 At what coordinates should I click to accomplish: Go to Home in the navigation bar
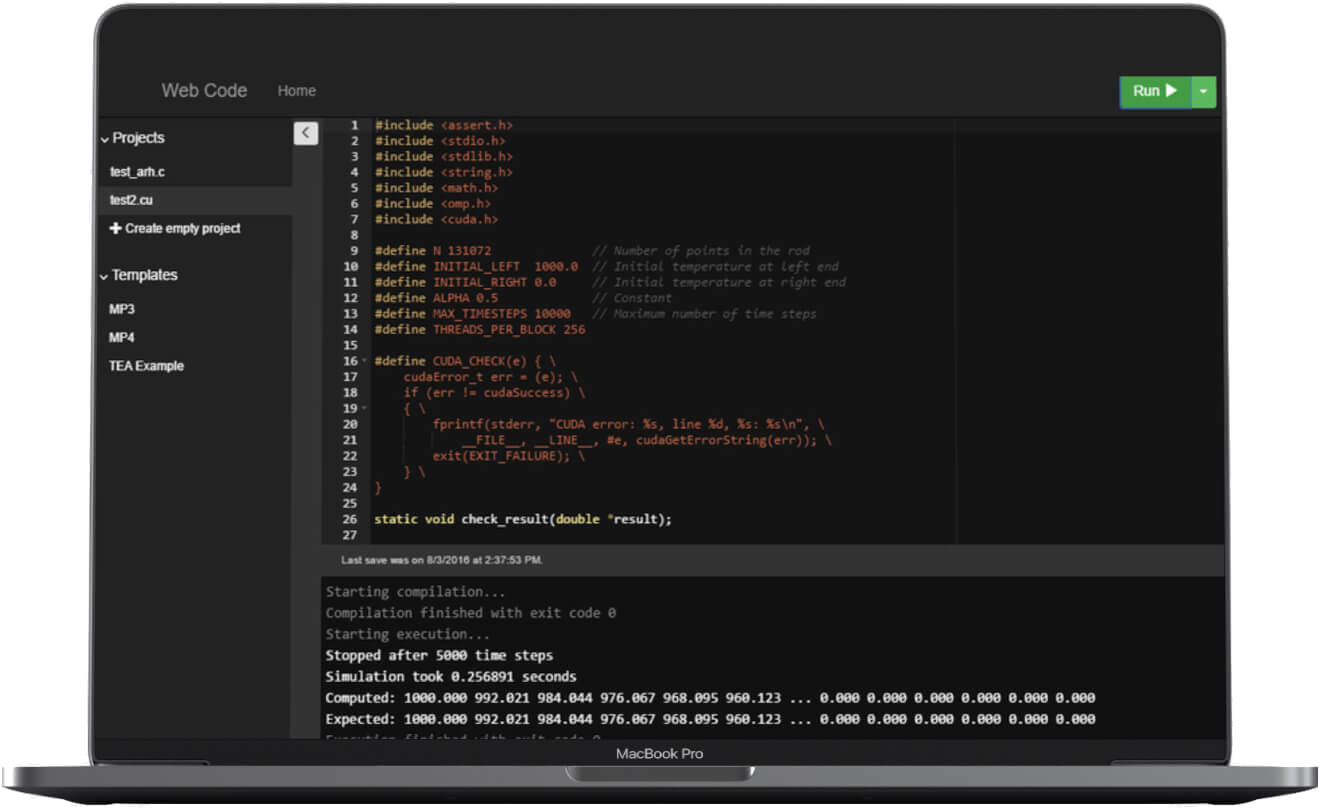(296, 91)
